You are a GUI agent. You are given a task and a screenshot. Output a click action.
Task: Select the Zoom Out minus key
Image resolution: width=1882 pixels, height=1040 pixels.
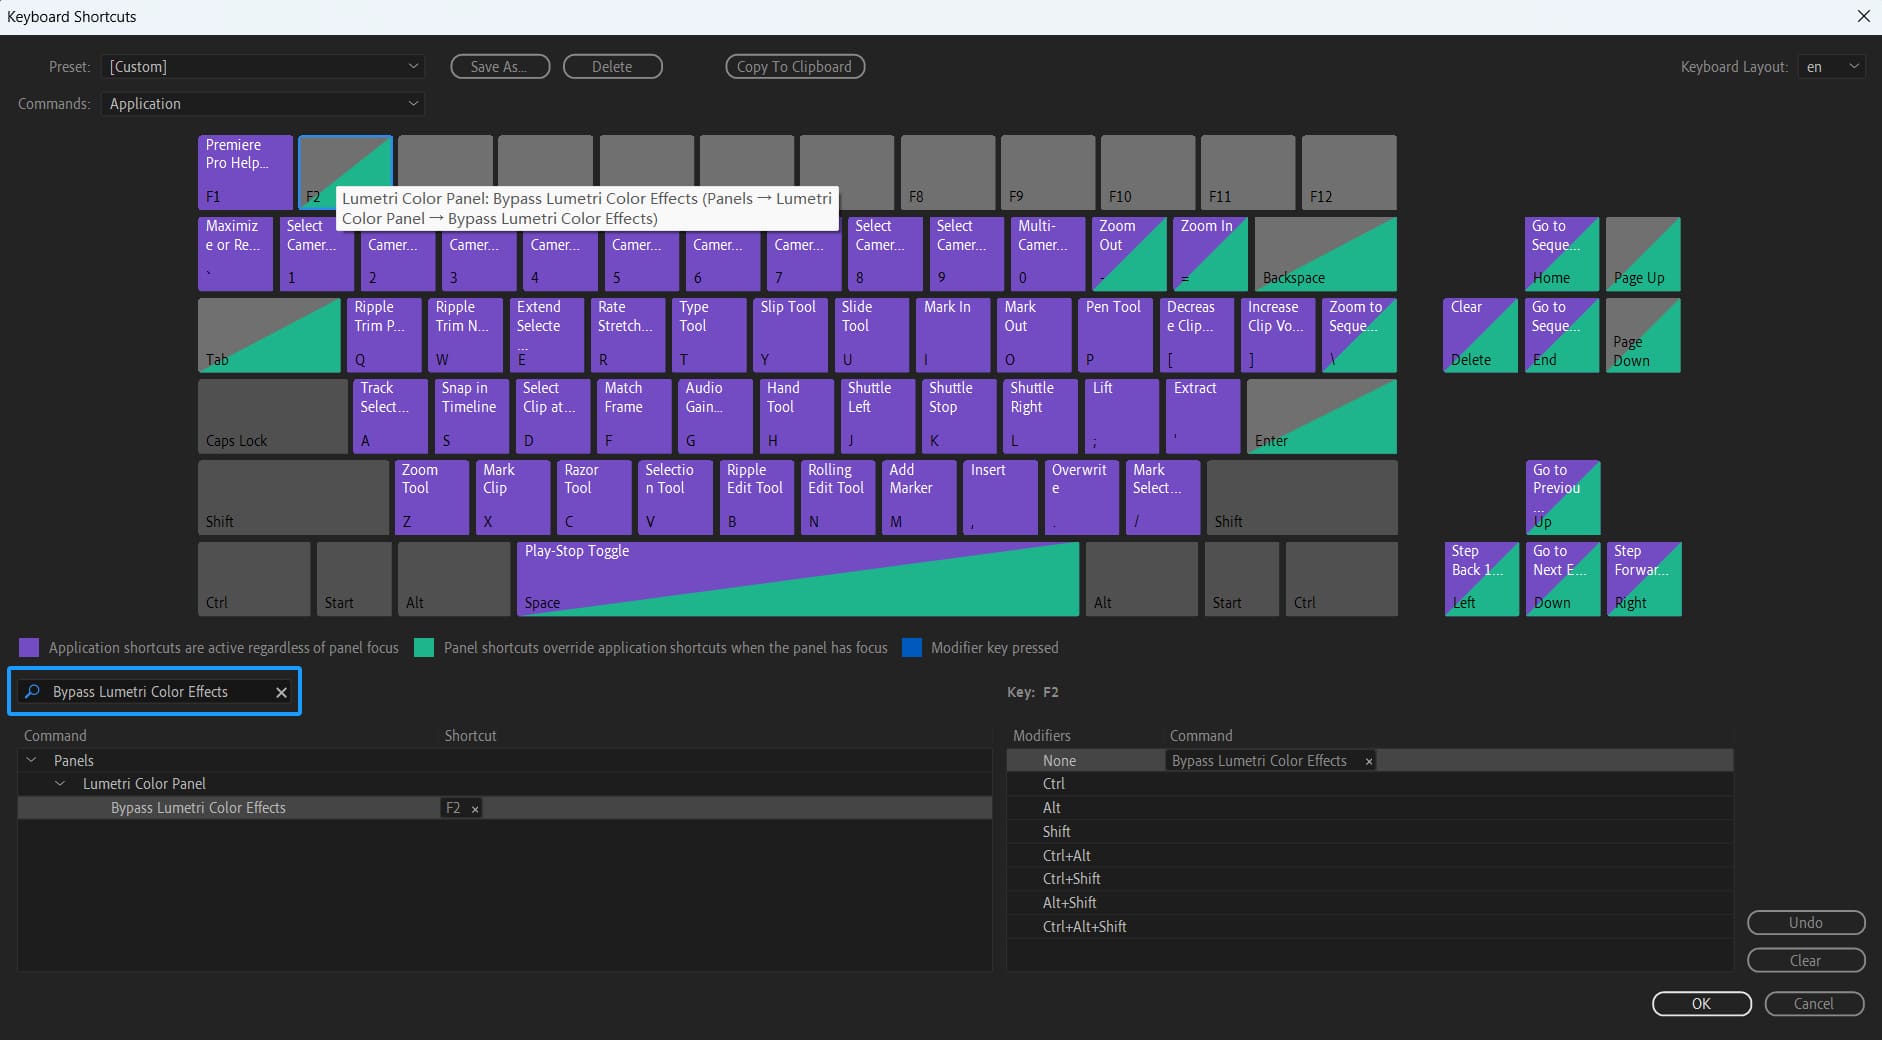1129,254
